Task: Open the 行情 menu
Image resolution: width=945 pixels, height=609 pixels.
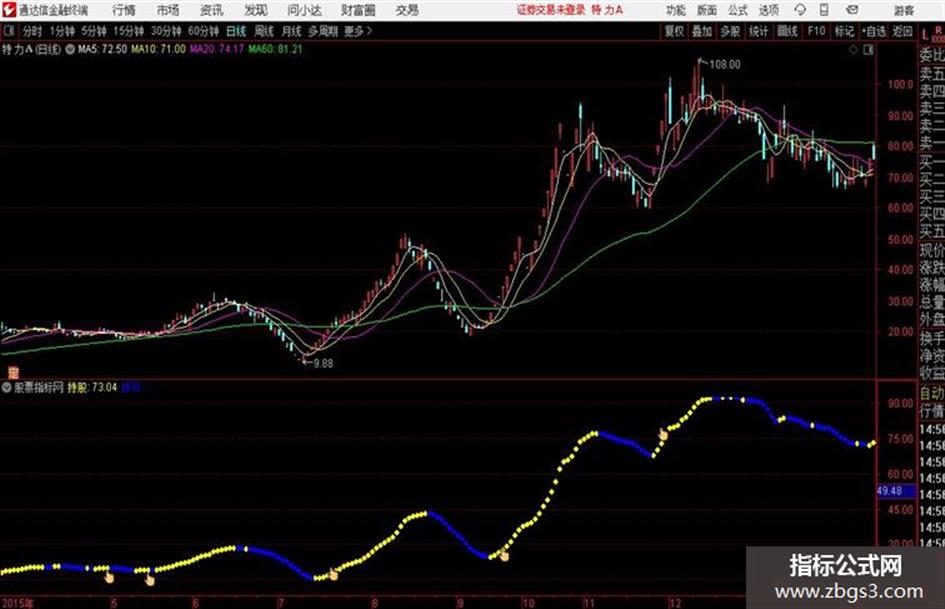Action: point(124,10)
